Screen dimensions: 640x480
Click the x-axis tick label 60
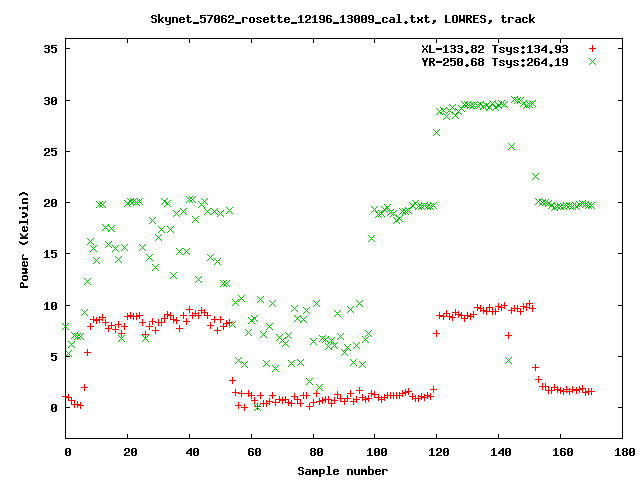(x=254, y=452)
